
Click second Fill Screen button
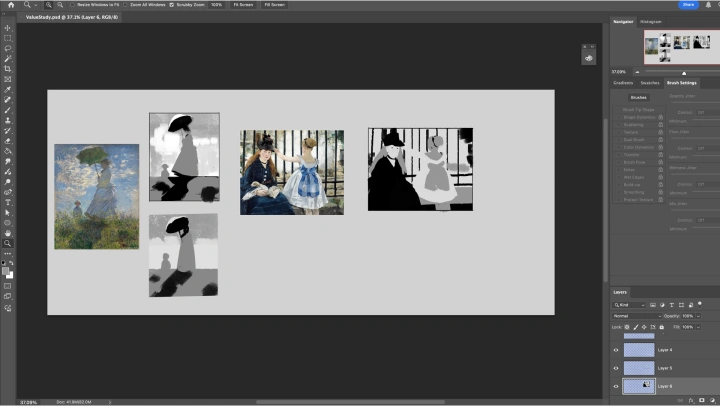click(x=274, y=5)
